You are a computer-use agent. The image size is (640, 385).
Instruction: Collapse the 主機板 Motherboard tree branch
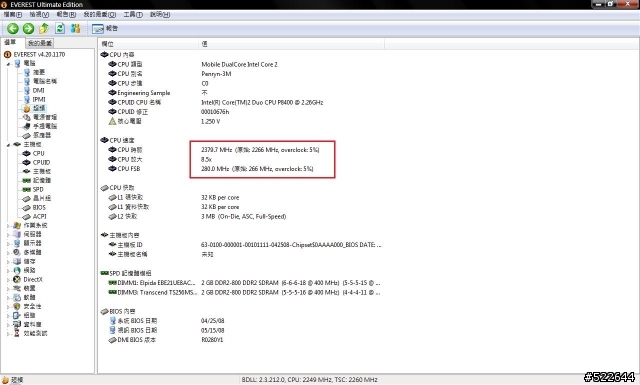8,145
